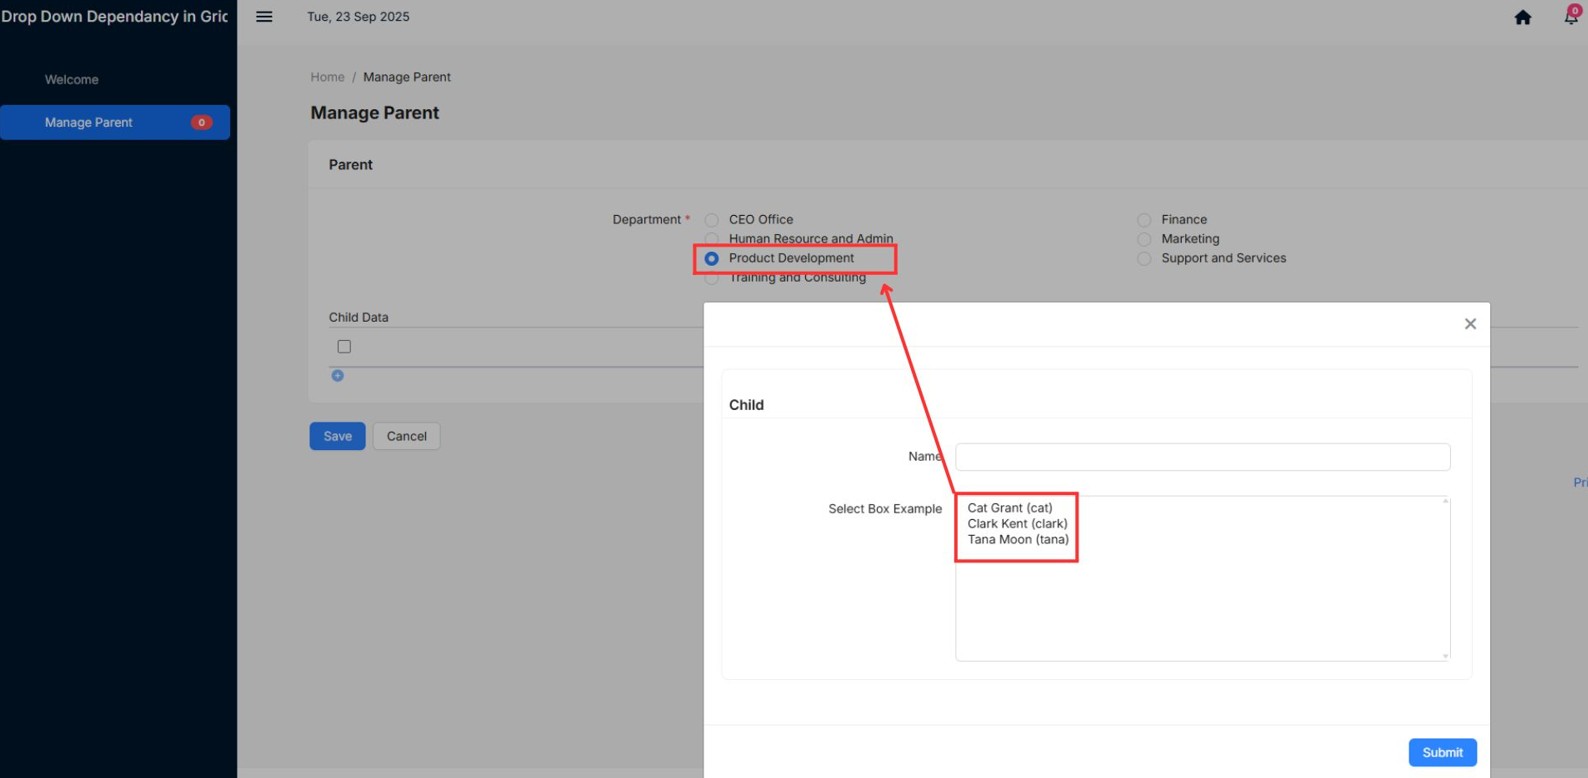Go to the home icon
This screenshot has height=778, width=1588.
coord(1523,17)
